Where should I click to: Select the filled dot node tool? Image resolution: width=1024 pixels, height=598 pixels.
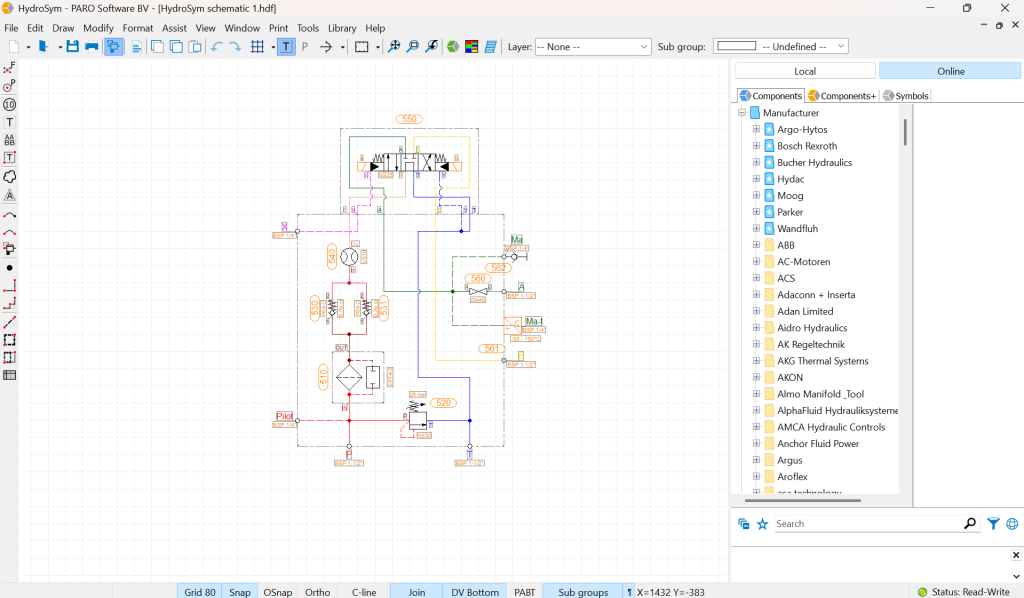[x=9, y=268]
